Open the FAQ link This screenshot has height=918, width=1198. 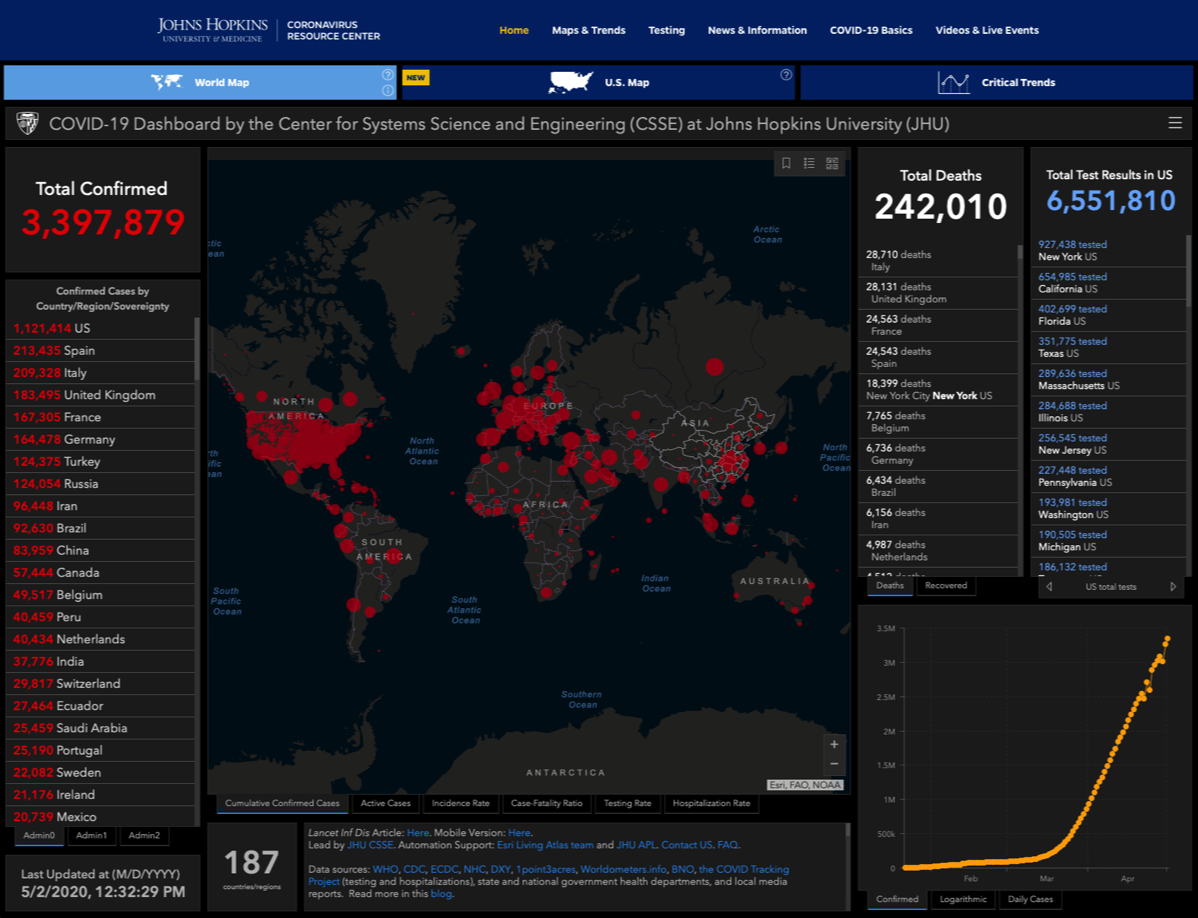[x=727, y=845]
